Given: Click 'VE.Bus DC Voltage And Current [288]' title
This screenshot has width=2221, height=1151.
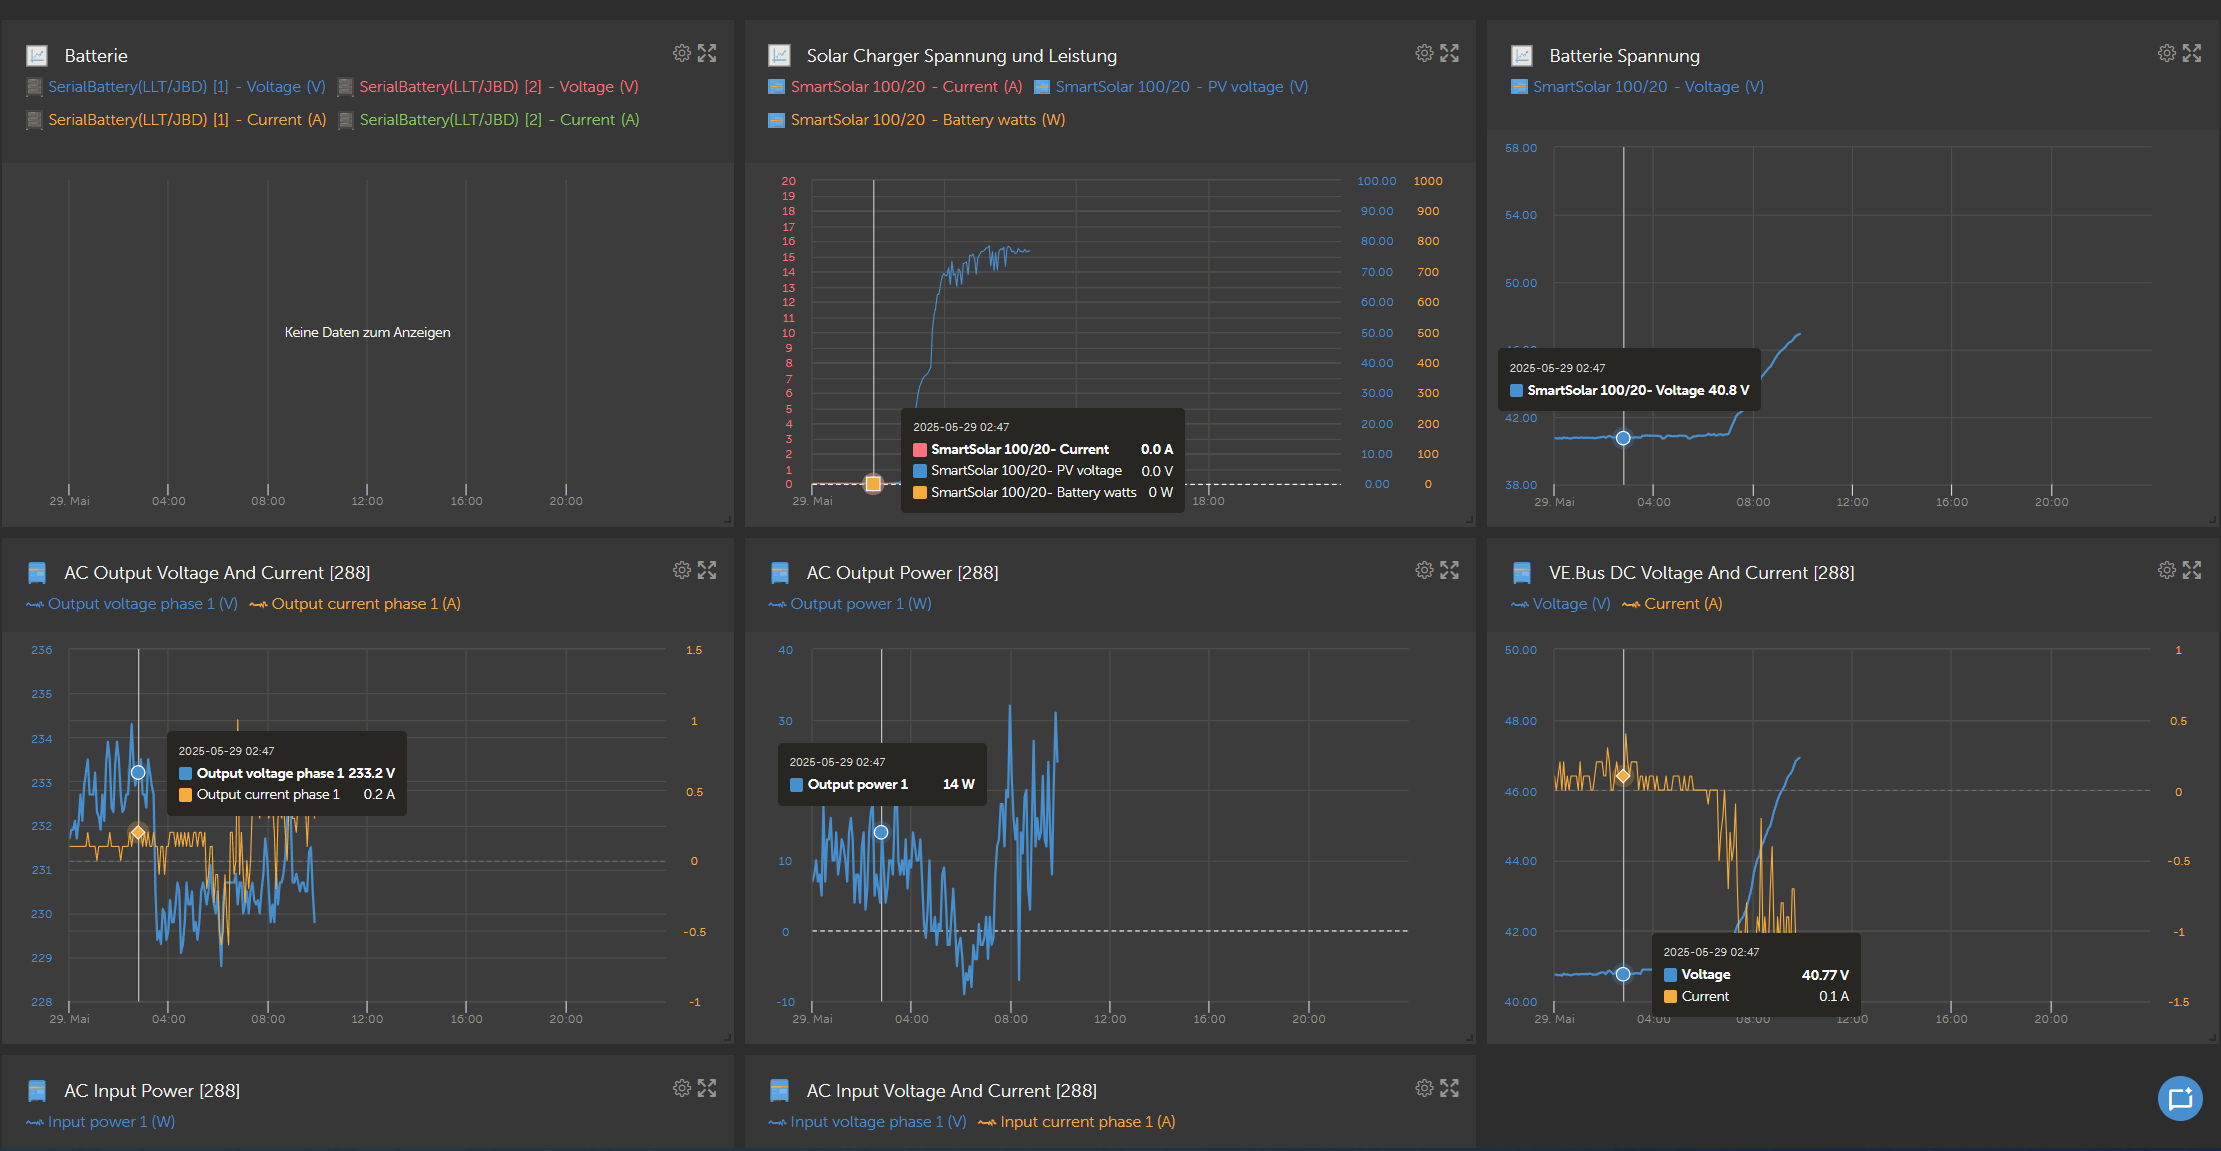Looking at the screenshot, I should (x=1701, y=573).
